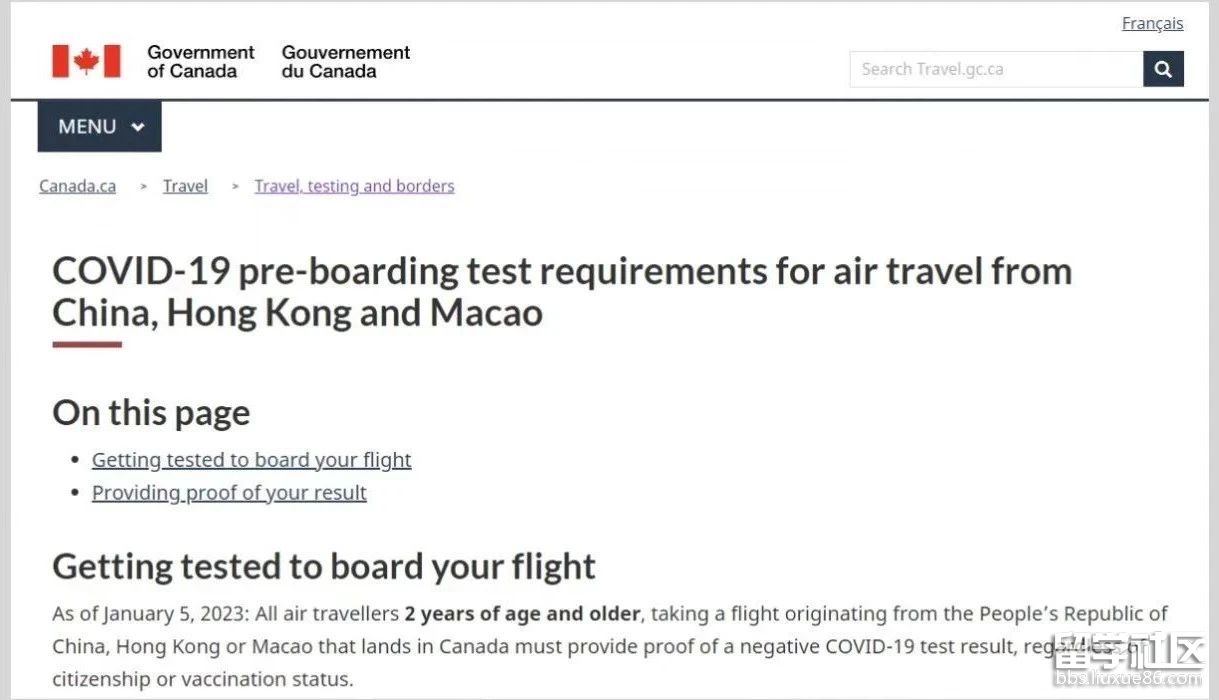
Task: Focus the Search Travel.gc.ca field
Action: coord(996,69)
